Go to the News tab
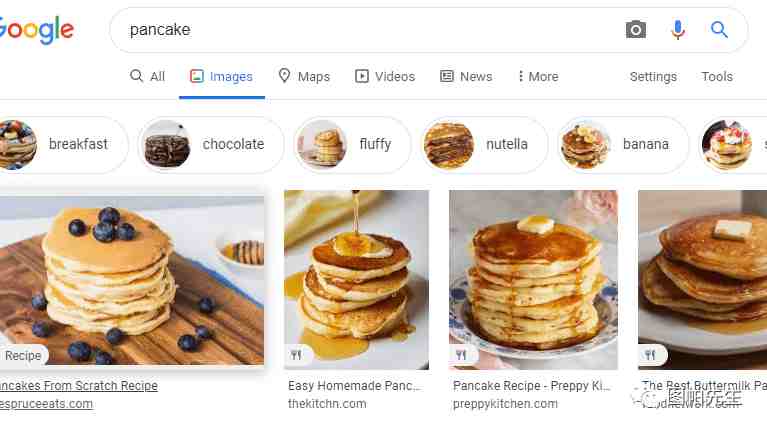This screenshot has height=430, width=767. pos(466,76)
